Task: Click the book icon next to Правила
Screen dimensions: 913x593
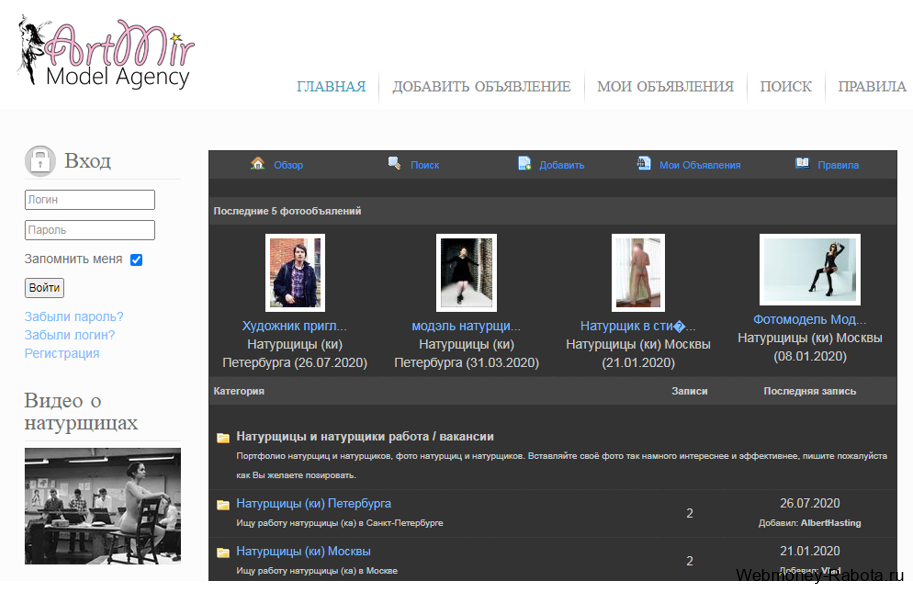Action: (802, 164)
